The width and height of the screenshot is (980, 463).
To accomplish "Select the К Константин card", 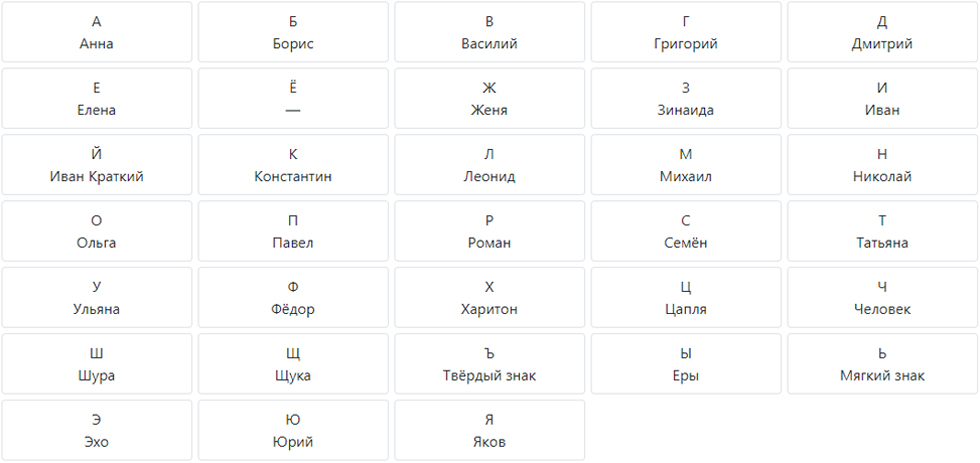I will (x=293, y=165).
